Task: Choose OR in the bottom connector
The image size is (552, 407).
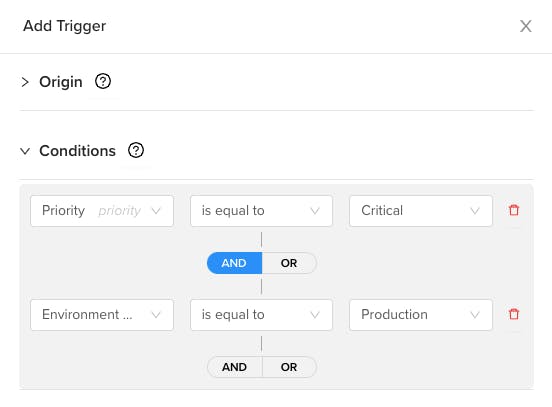Action: pos(289,367)
